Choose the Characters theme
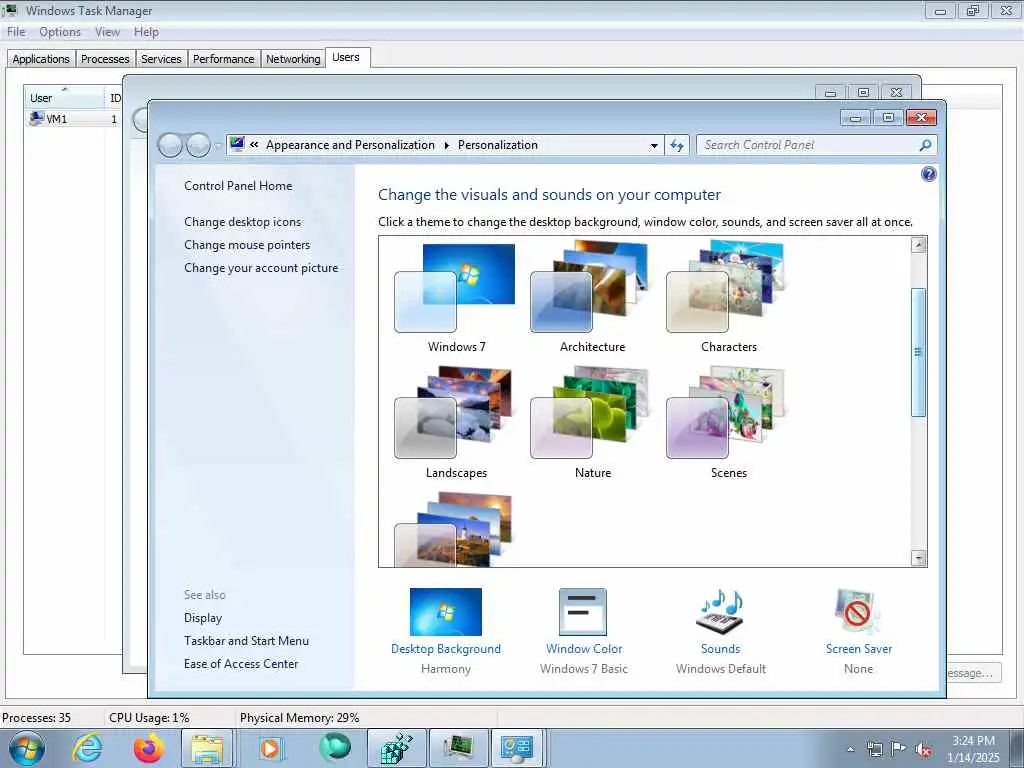 click(x=728, y=297)
